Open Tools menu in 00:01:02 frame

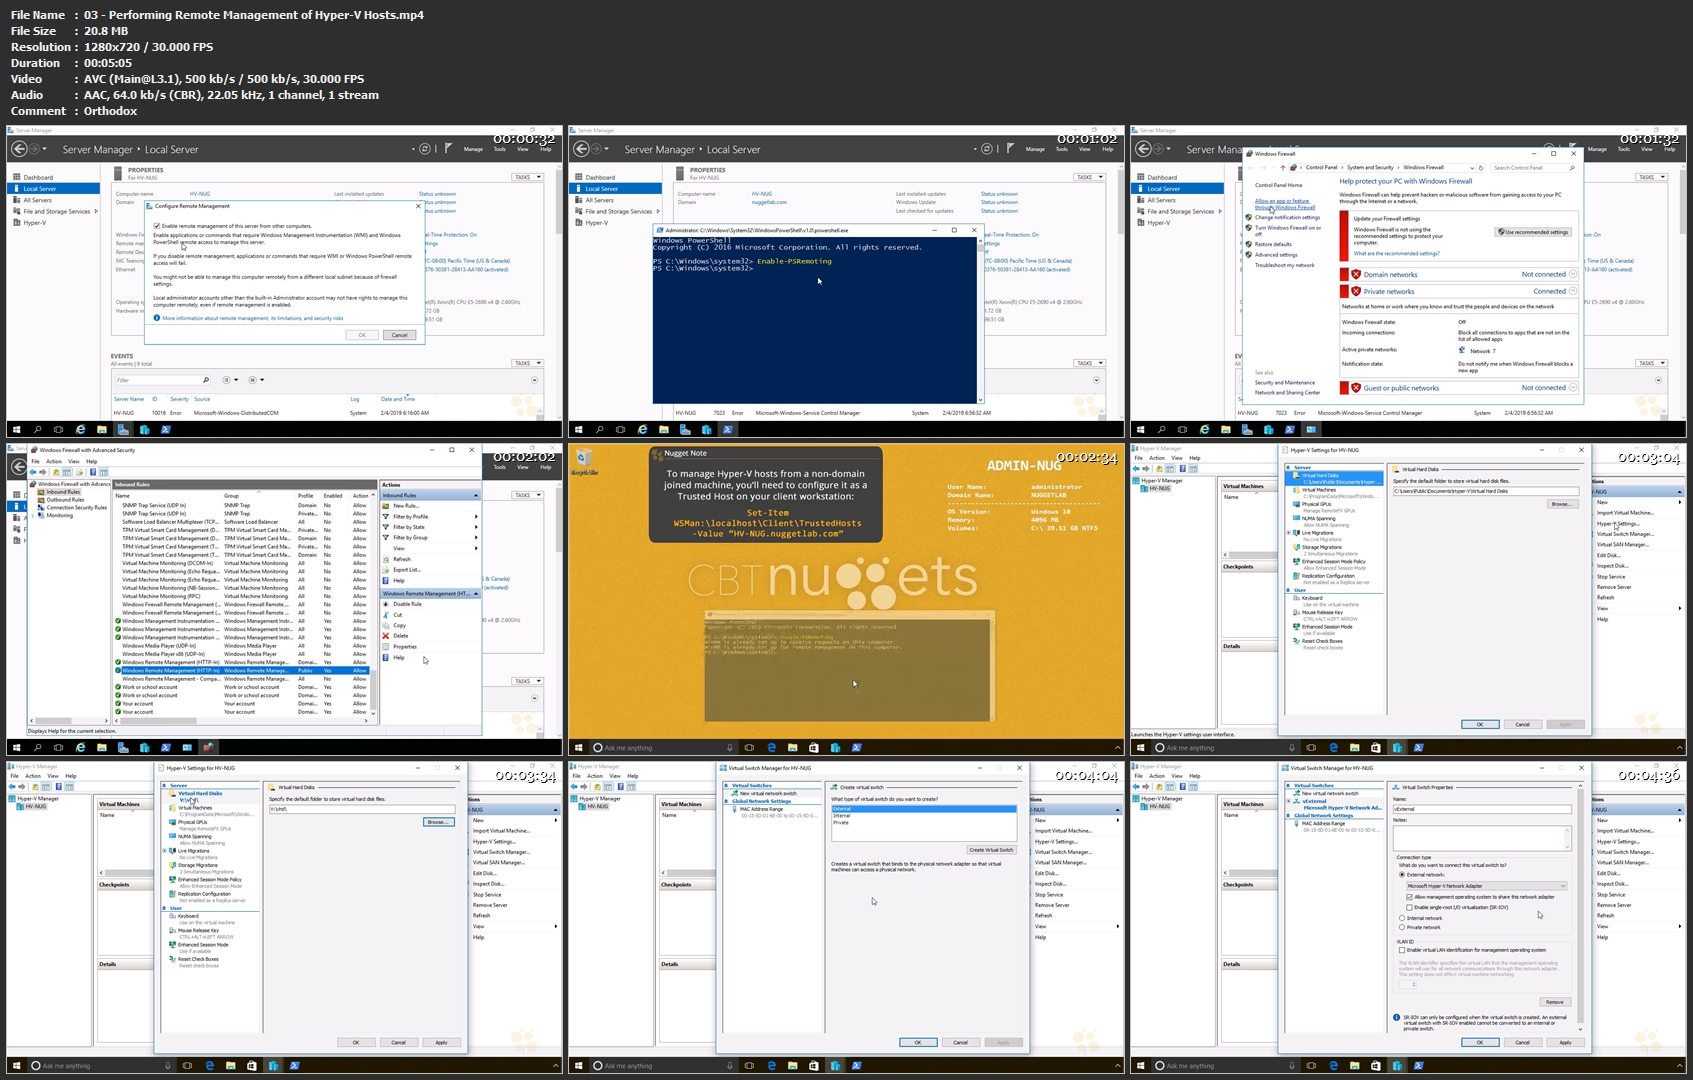[1061, 149]
